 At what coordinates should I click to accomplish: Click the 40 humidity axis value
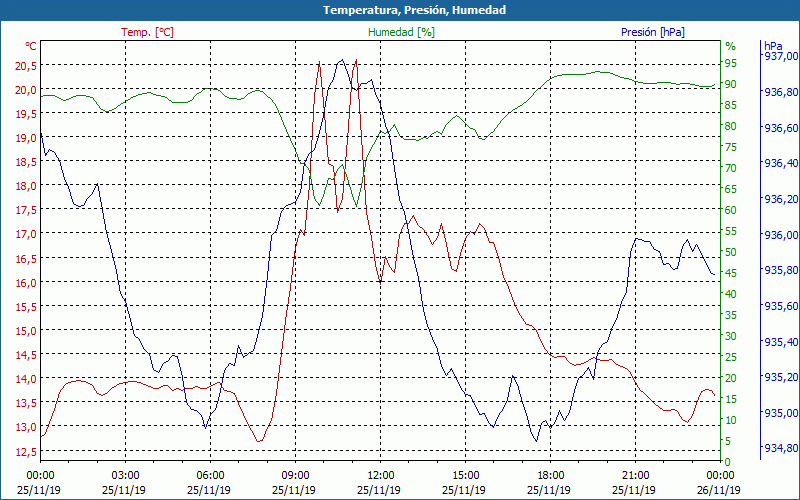click(731, 294)
